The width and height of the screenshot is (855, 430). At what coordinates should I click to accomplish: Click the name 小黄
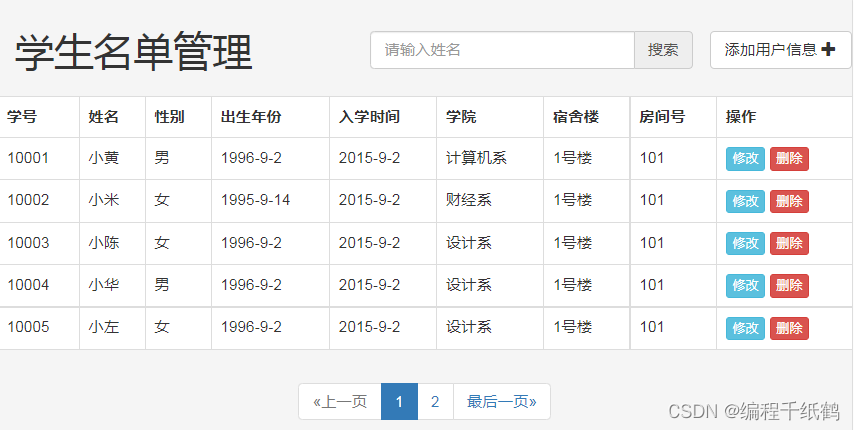pos(104,158)
